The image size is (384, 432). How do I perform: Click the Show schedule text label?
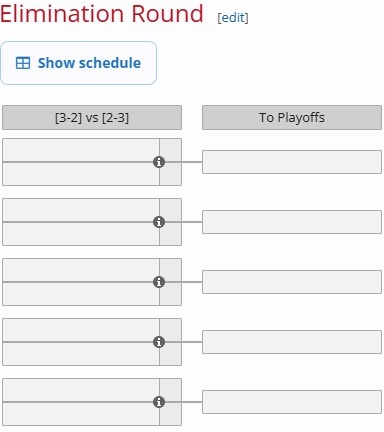89,63
